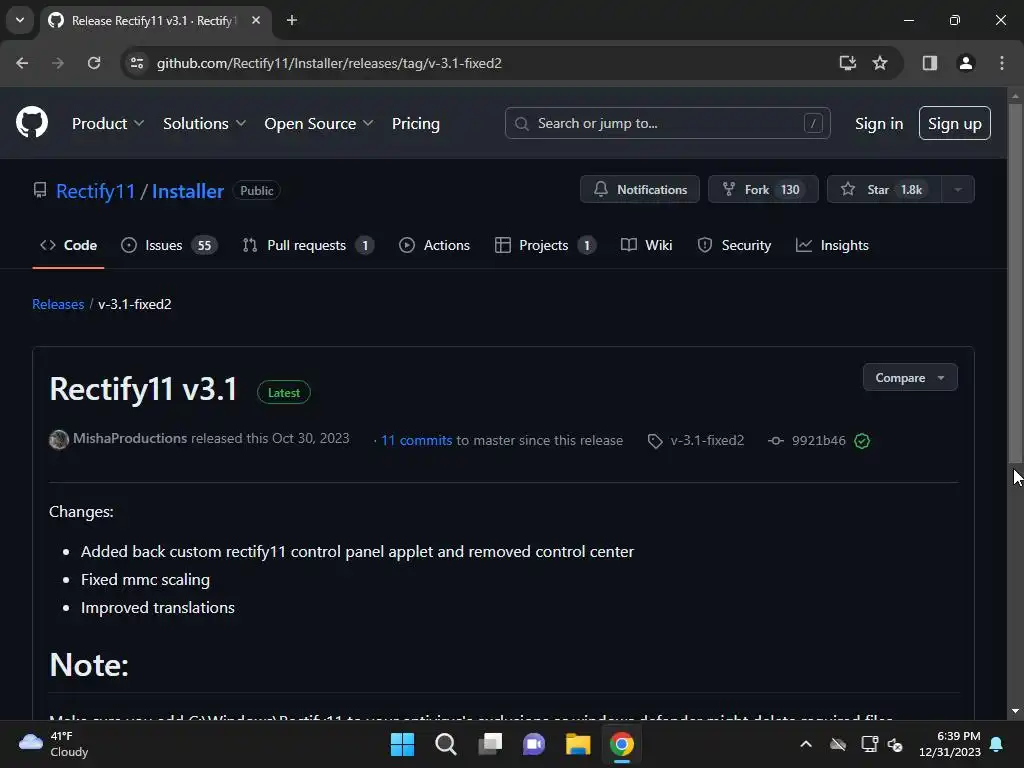This screenshot has width=1024, height=768.
Task: Click MishaProductions avatar image
Action: pos(59,440)
